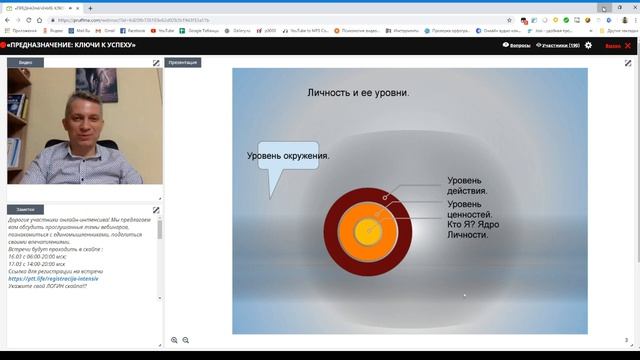Click the presenter video feed
The width and height of the screenshot is (640, 360).
click(85, 126)
